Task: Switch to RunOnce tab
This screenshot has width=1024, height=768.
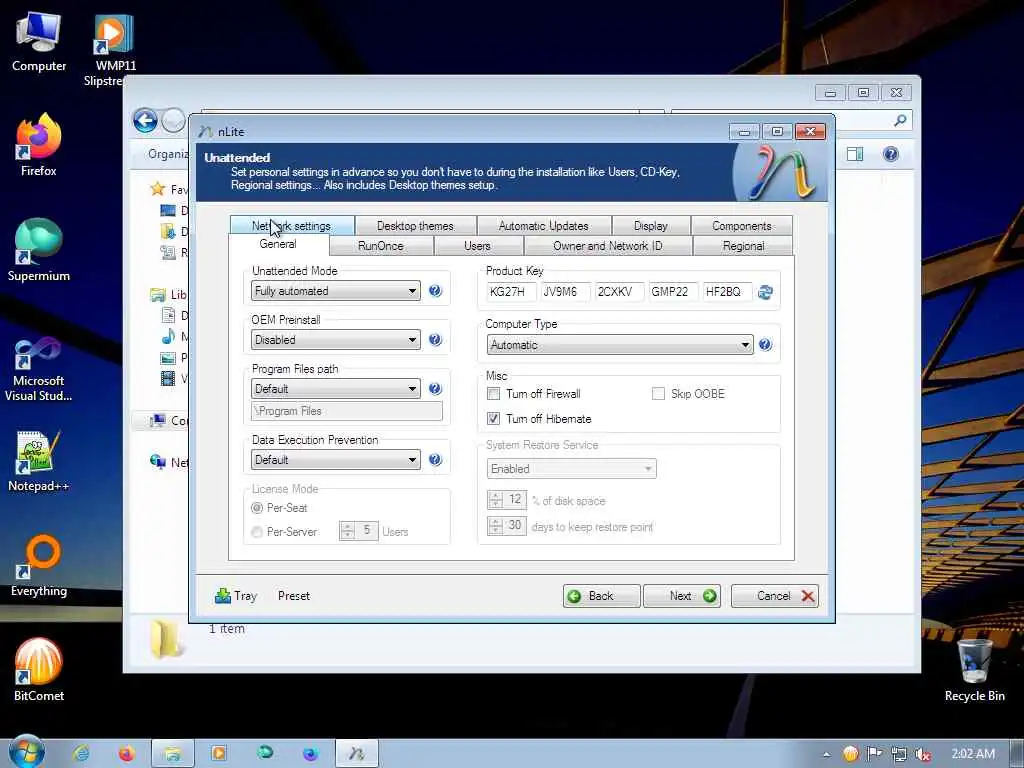Action: coord(381,246)
